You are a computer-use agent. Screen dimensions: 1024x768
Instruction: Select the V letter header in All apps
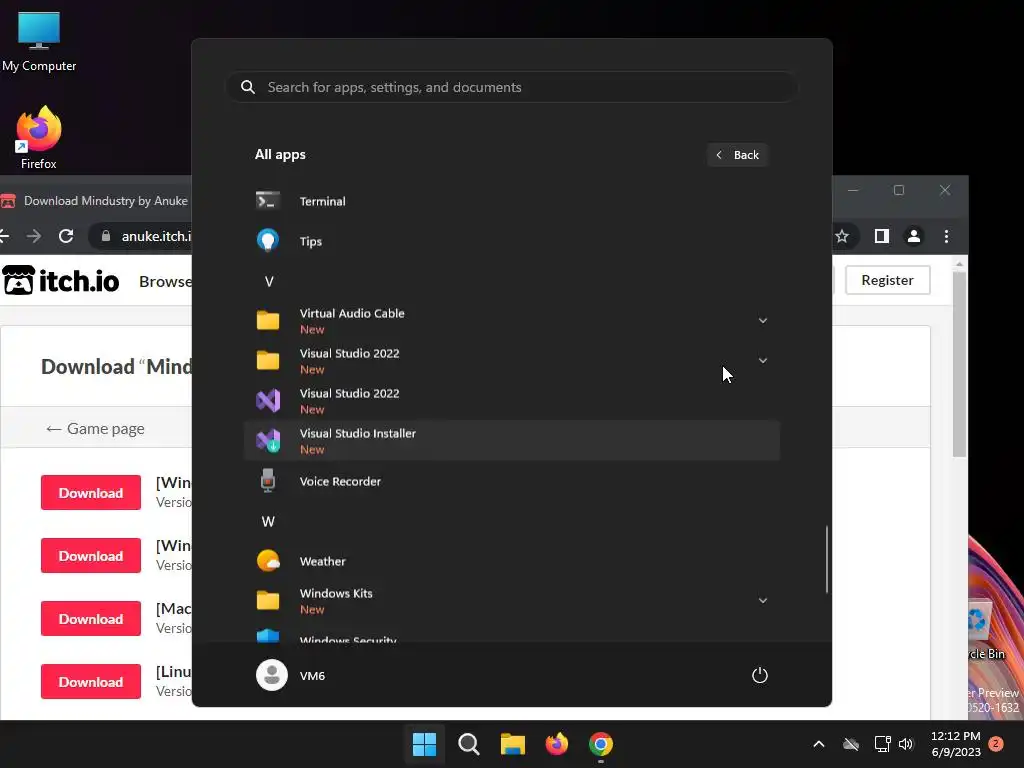268,281
